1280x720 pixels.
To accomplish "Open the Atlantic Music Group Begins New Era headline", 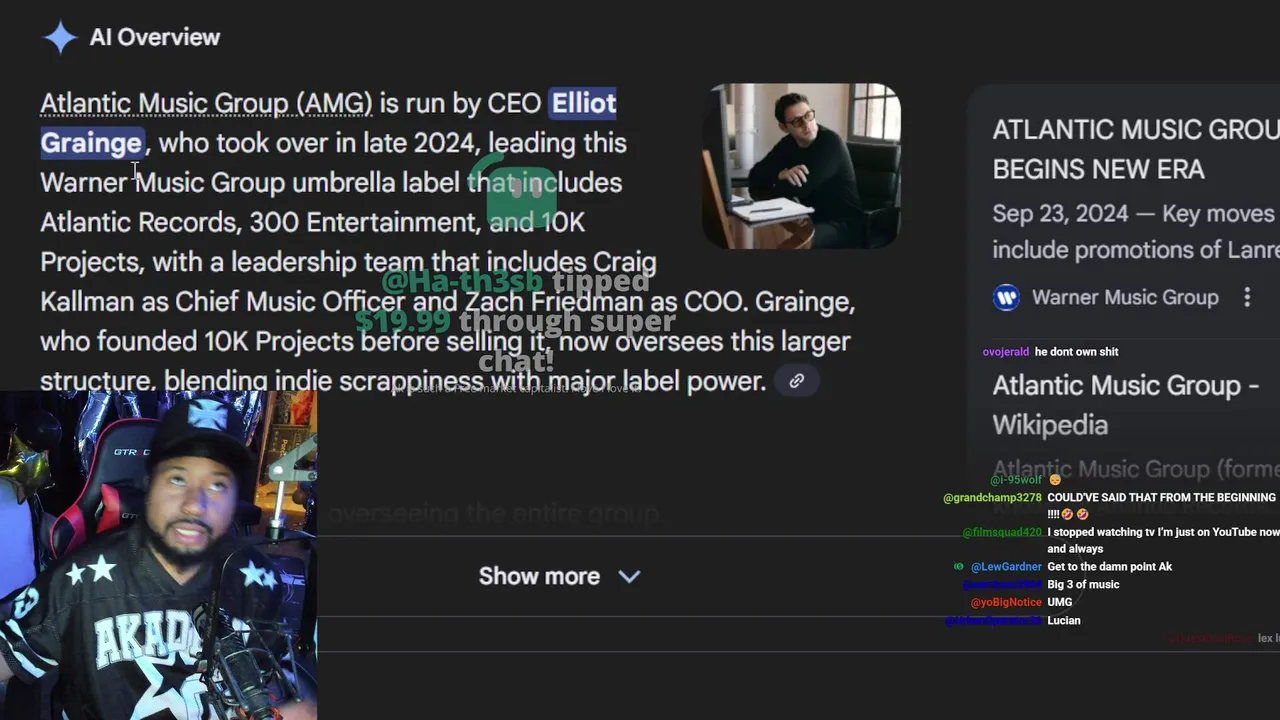I will tap(1136, 149).
